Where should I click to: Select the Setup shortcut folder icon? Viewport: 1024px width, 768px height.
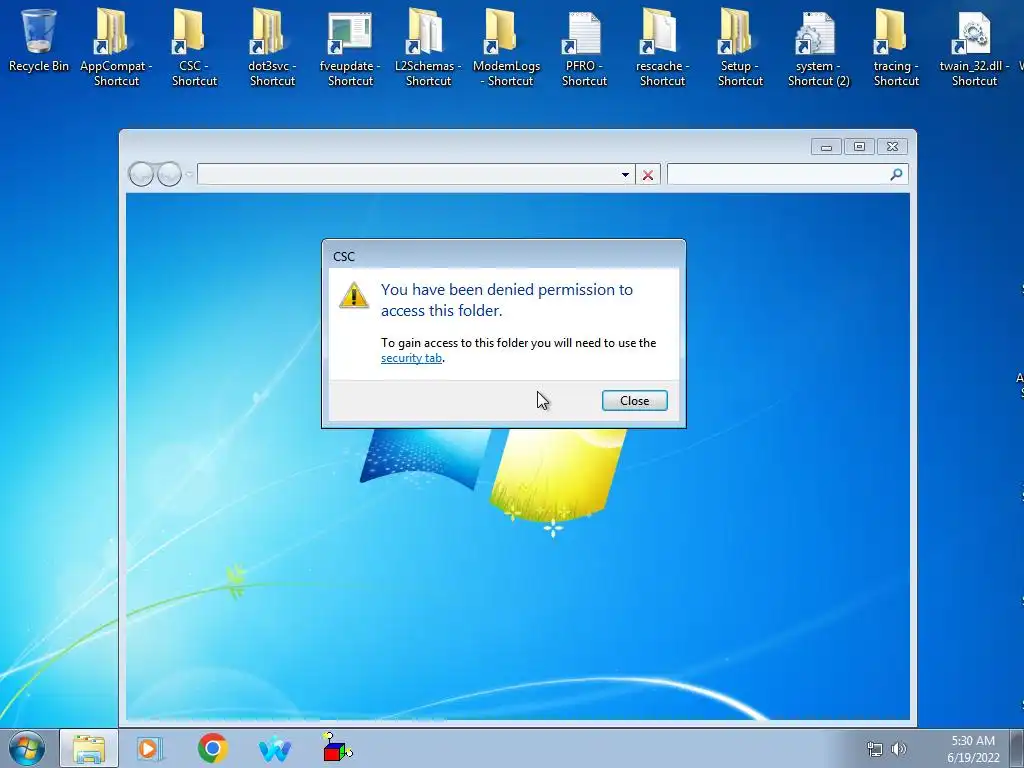point(735,33)
